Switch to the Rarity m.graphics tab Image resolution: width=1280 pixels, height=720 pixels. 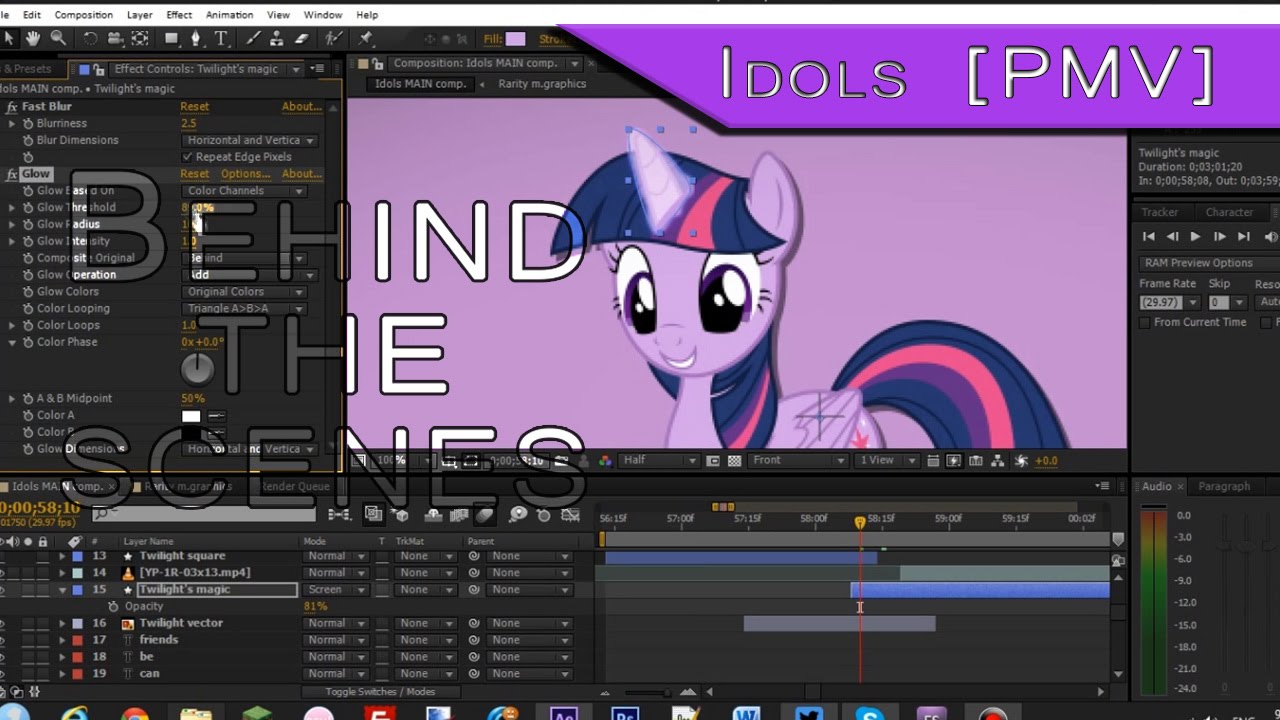tap(542, 84)
